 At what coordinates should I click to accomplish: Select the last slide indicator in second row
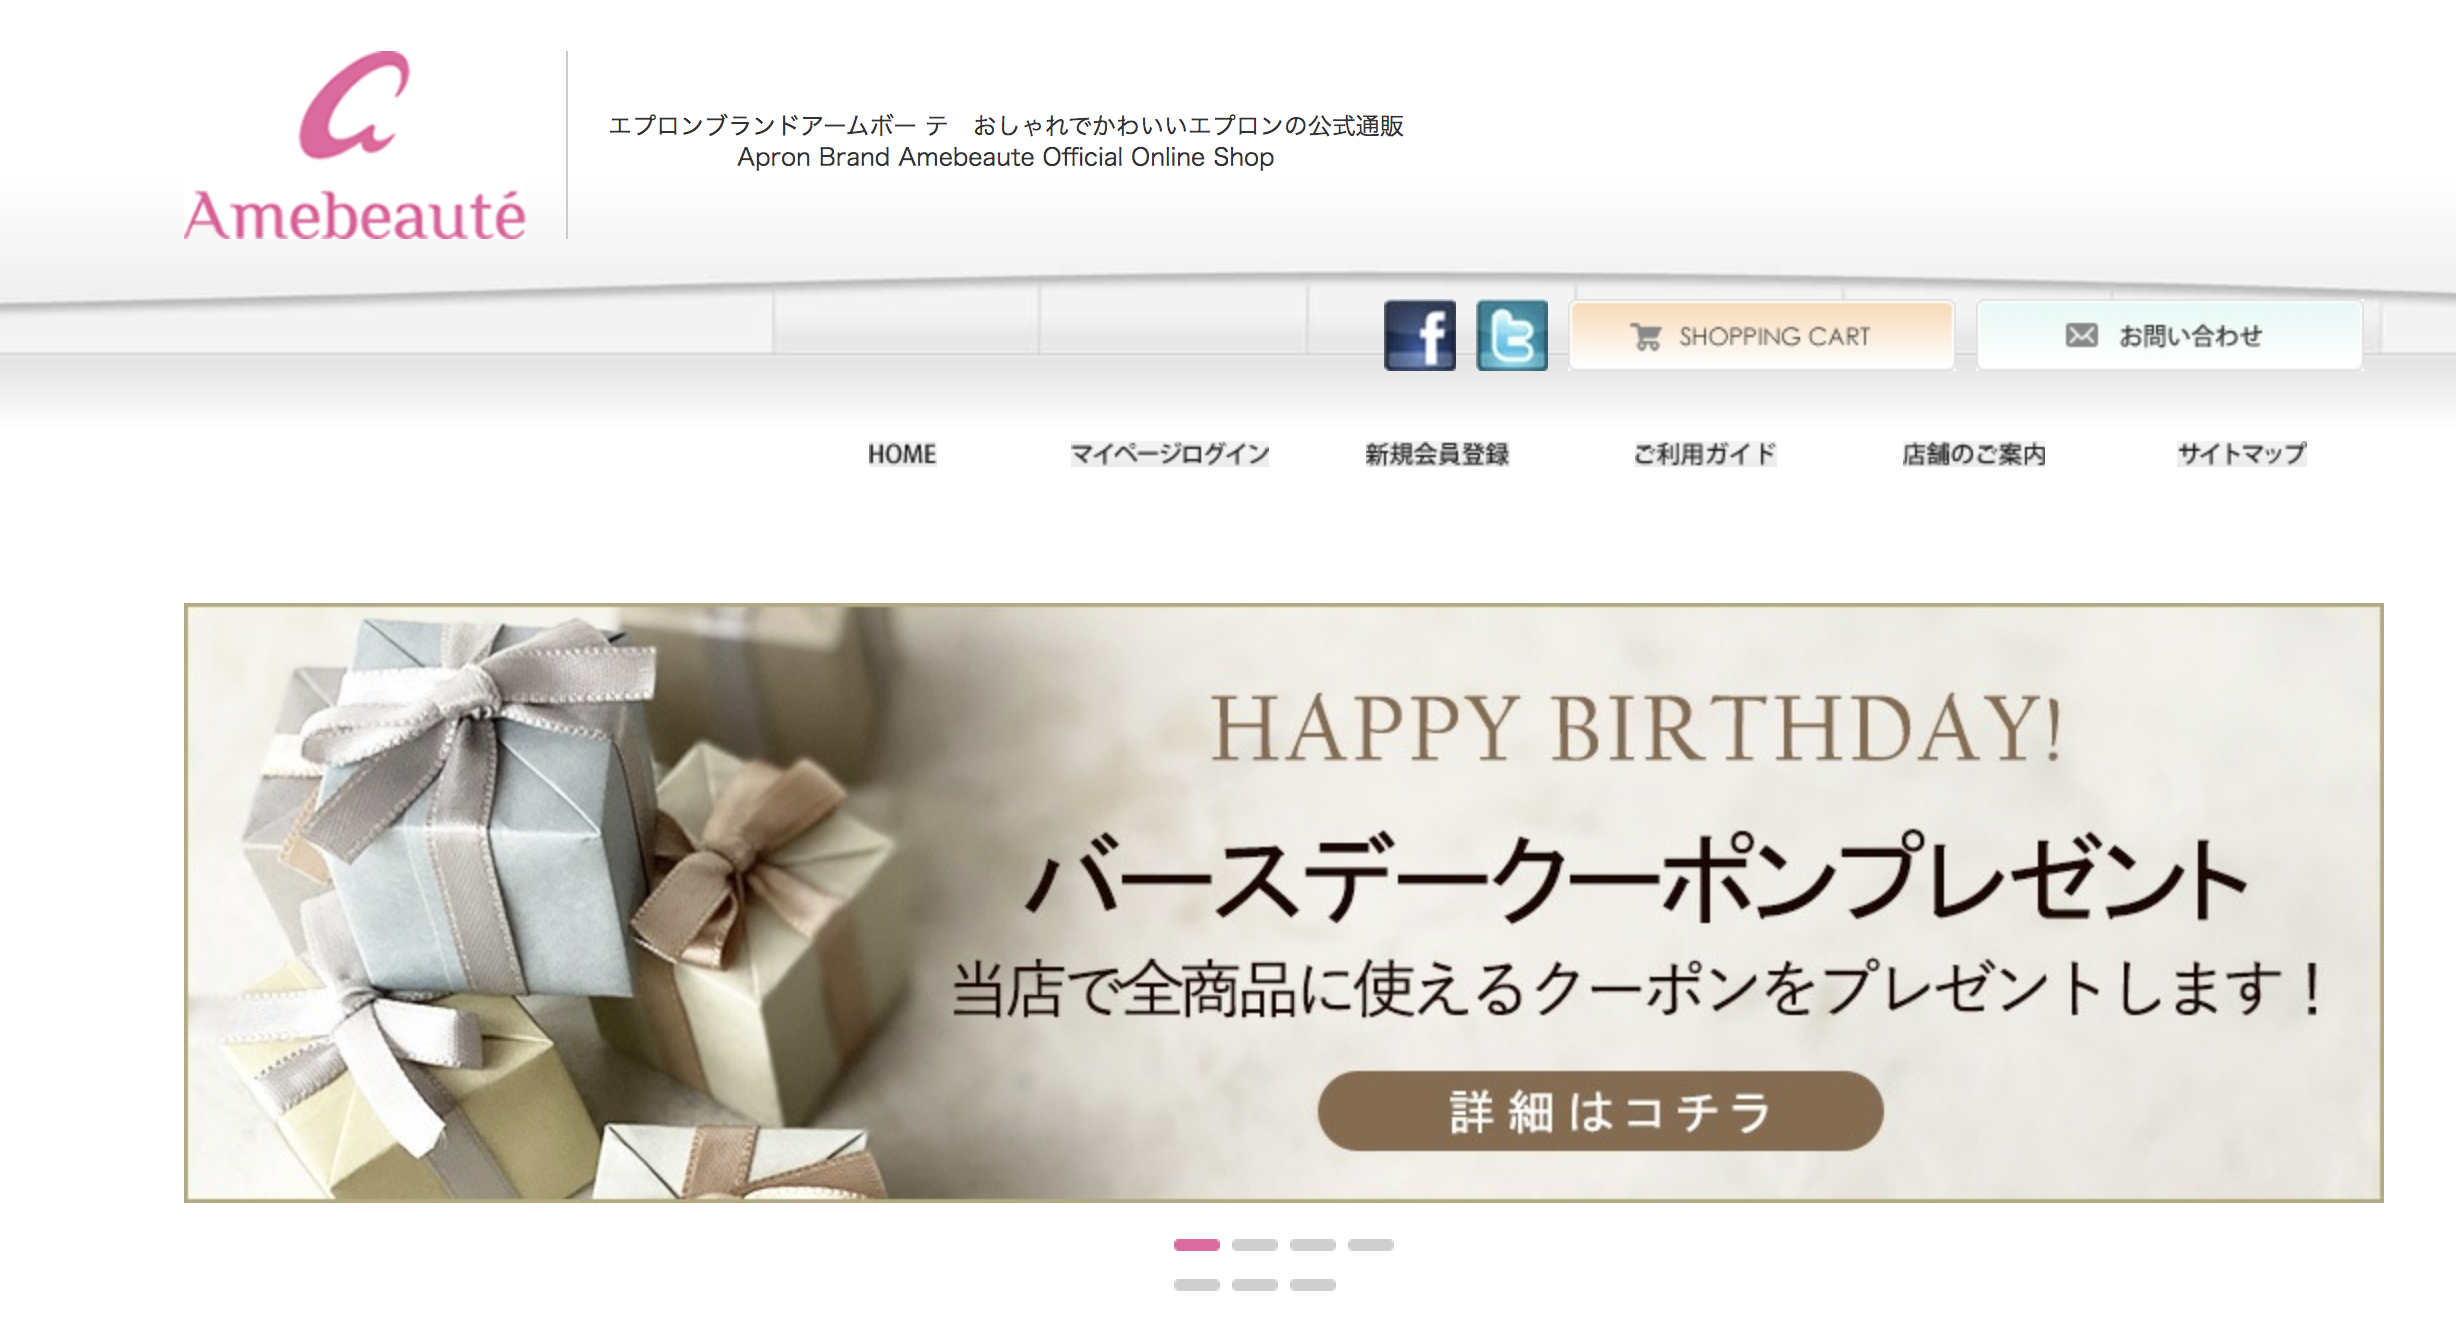pos(1313,1285)
